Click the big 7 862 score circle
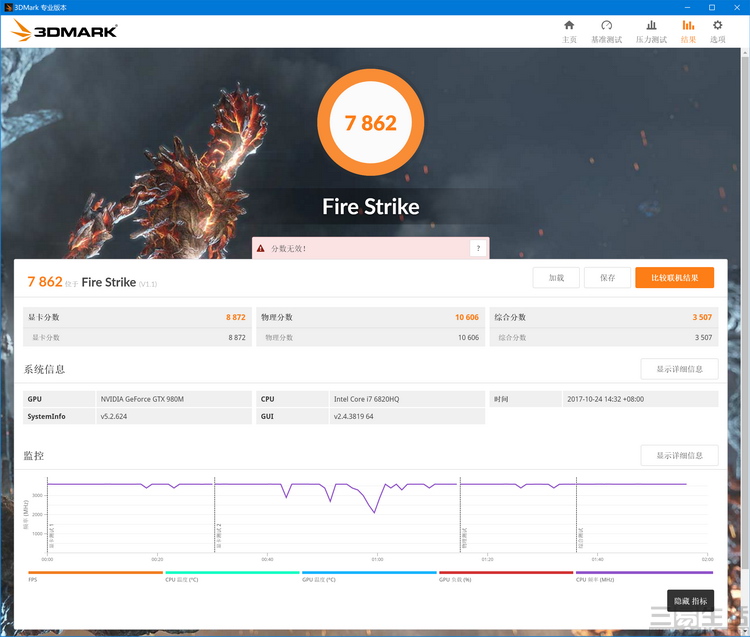Image resolution: width=750 pixels, height=637 pixels. tap(371, 123)
